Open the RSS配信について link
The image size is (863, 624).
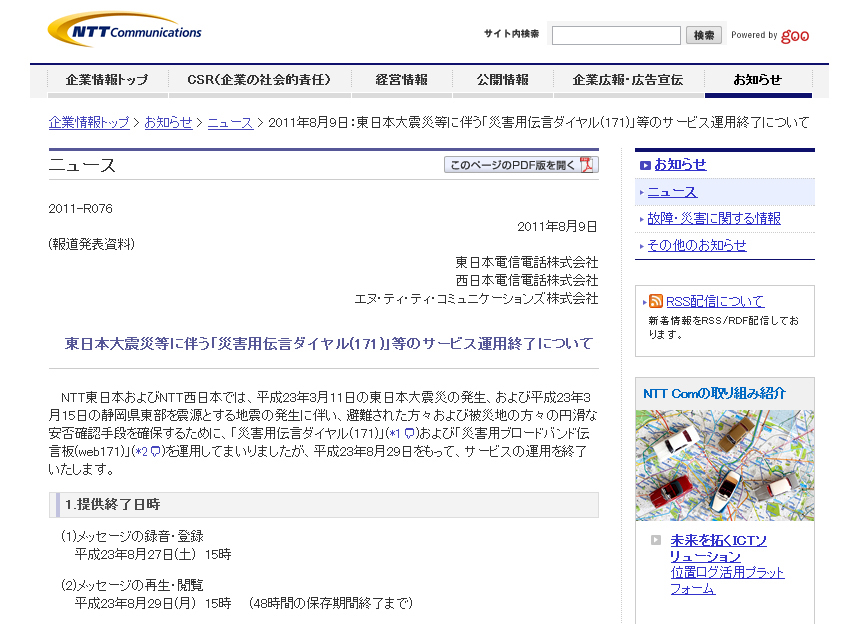[x=715, y=301]
